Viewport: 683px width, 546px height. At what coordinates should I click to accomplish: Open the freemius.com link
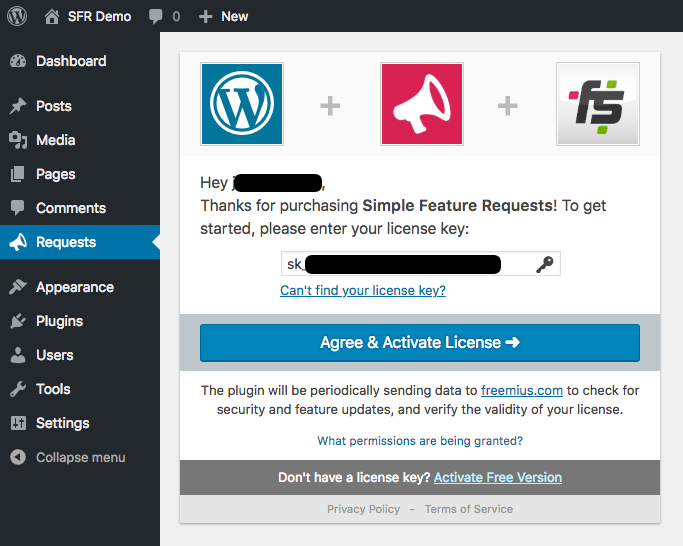[521, 390]
